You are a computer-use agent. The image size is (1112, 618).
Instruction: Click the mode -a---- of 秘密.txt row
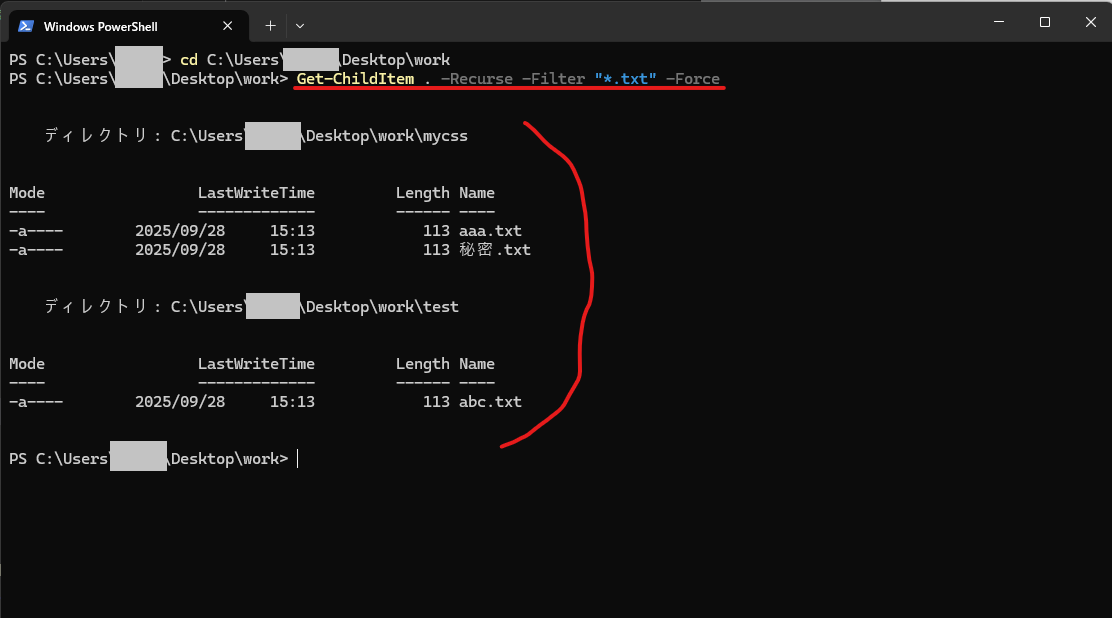pos(36,250)
